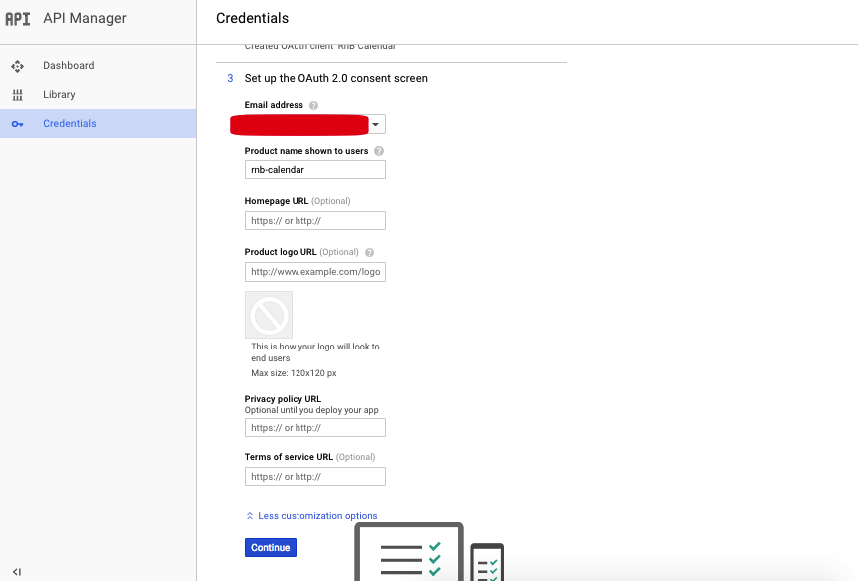Collapse with Less customization options link
The image size is (858, 581).
point(317,516)
